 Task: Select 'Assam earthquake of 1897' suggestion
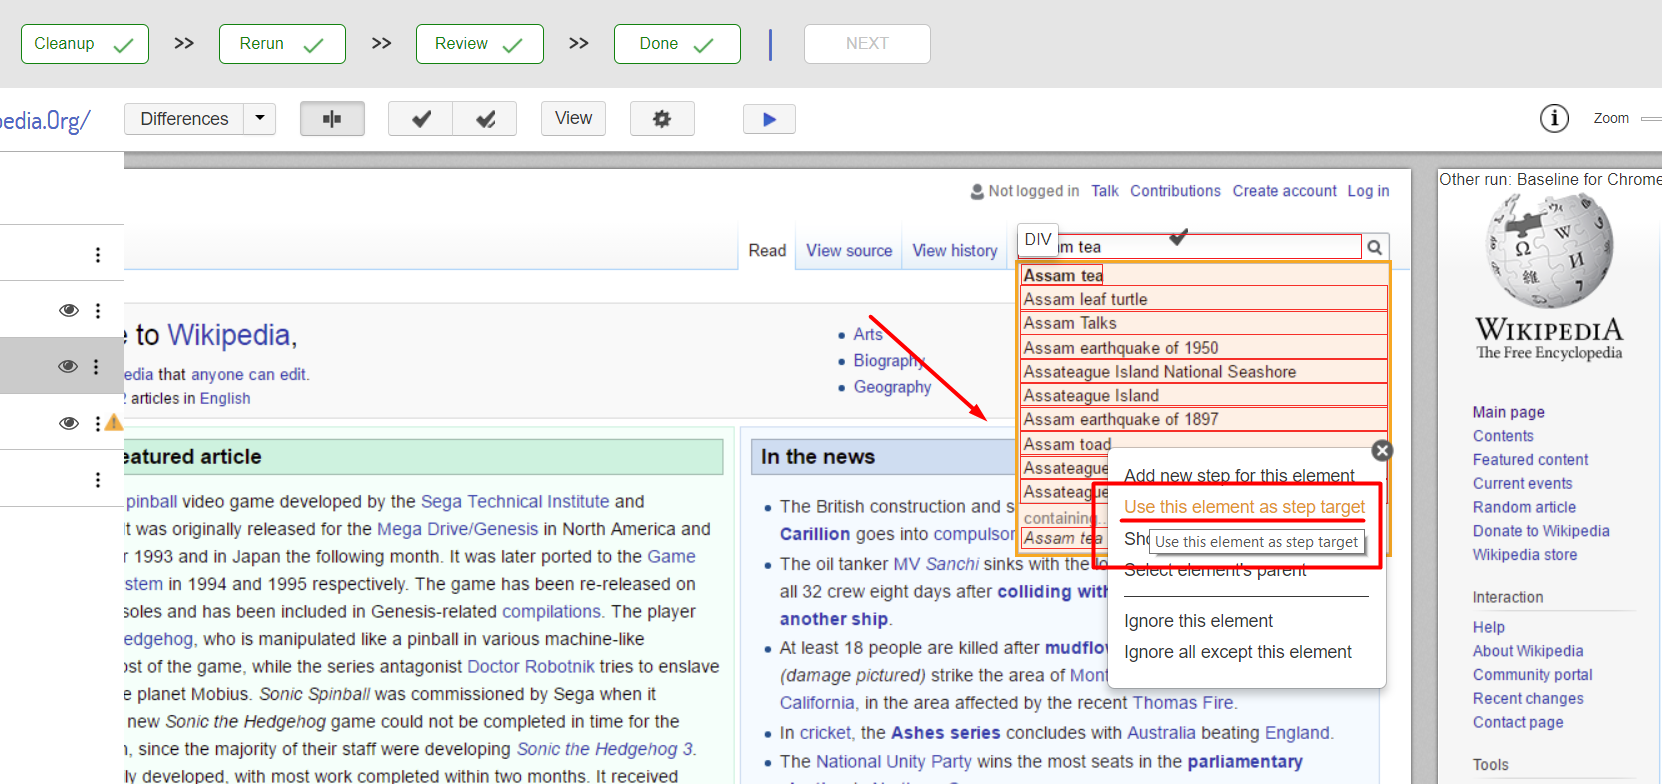click(1204, 420)
